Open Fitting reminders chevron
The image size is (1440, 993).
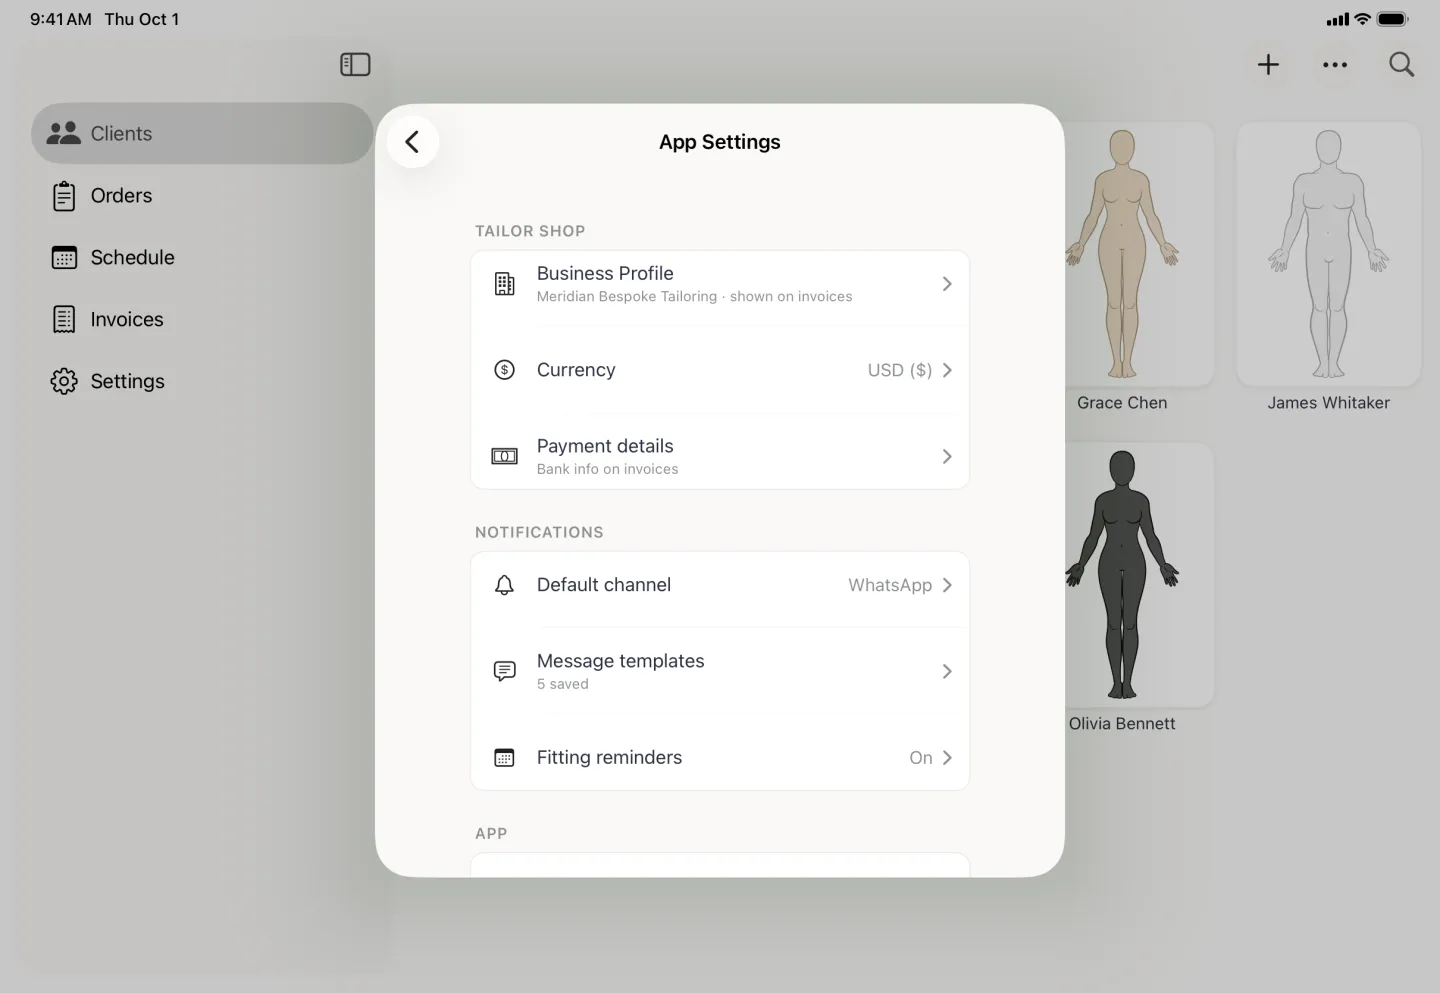[x=947, y=758]
